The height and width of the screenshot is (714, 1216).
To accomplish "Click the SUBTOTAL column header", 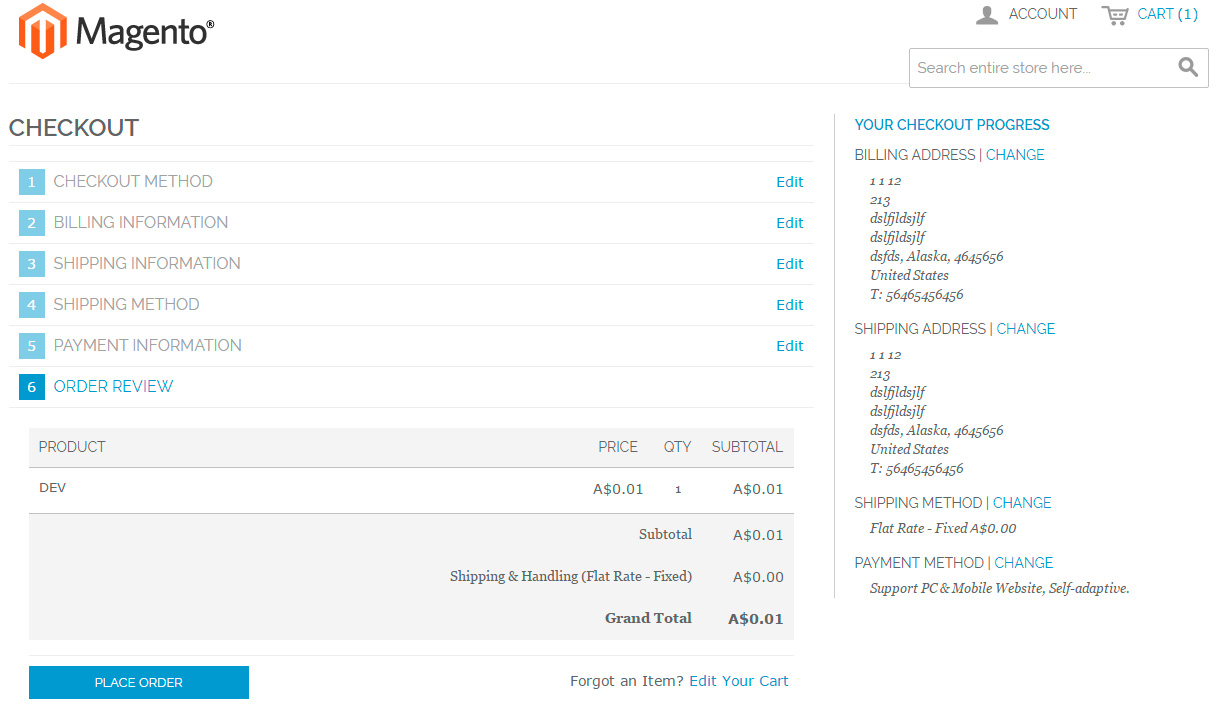I will [x=748, y=447].
